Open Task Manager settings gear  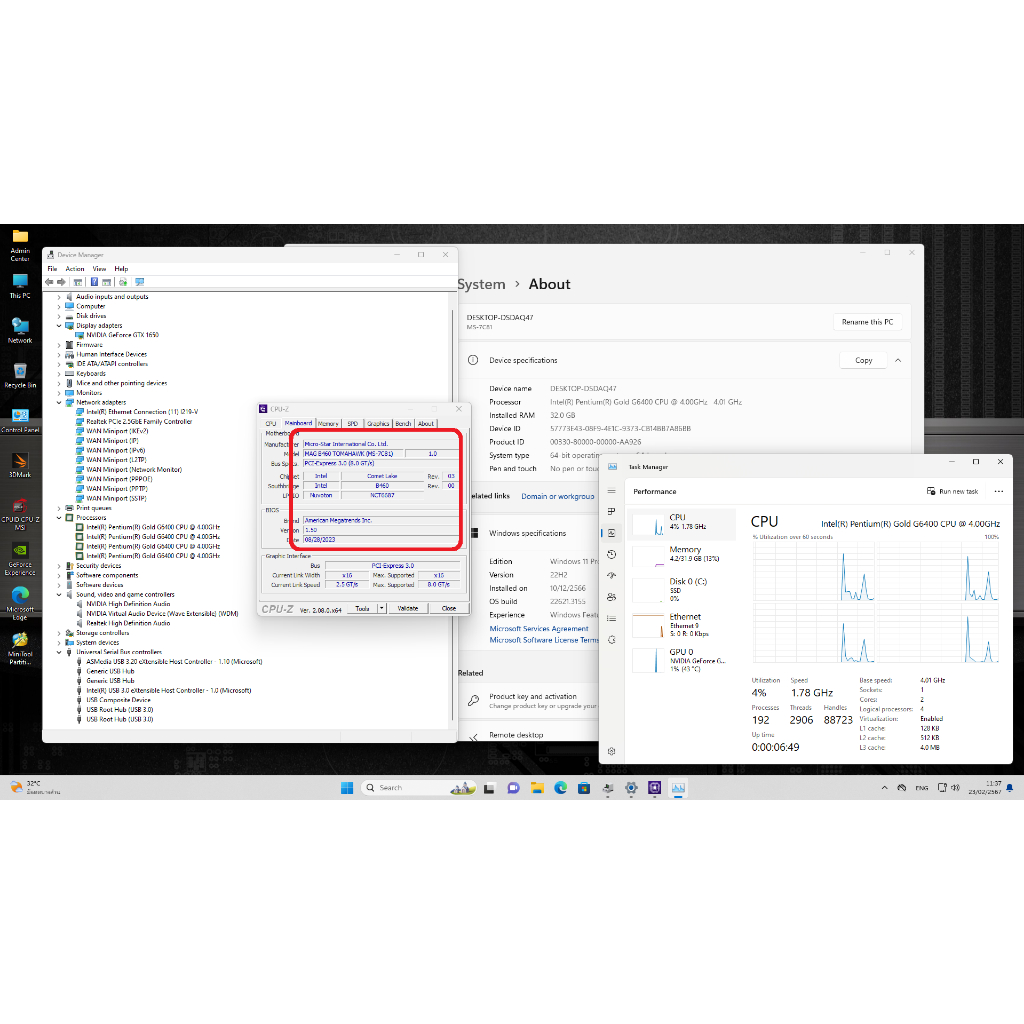(612, 751)
